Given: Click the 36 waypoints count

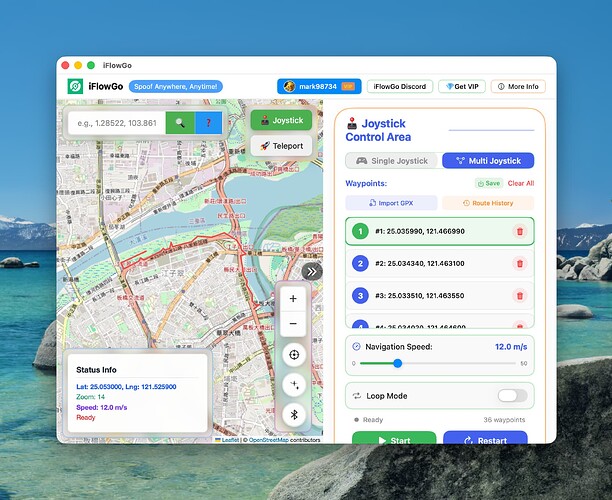Looking at the screenshot, I should coord(504,420).
